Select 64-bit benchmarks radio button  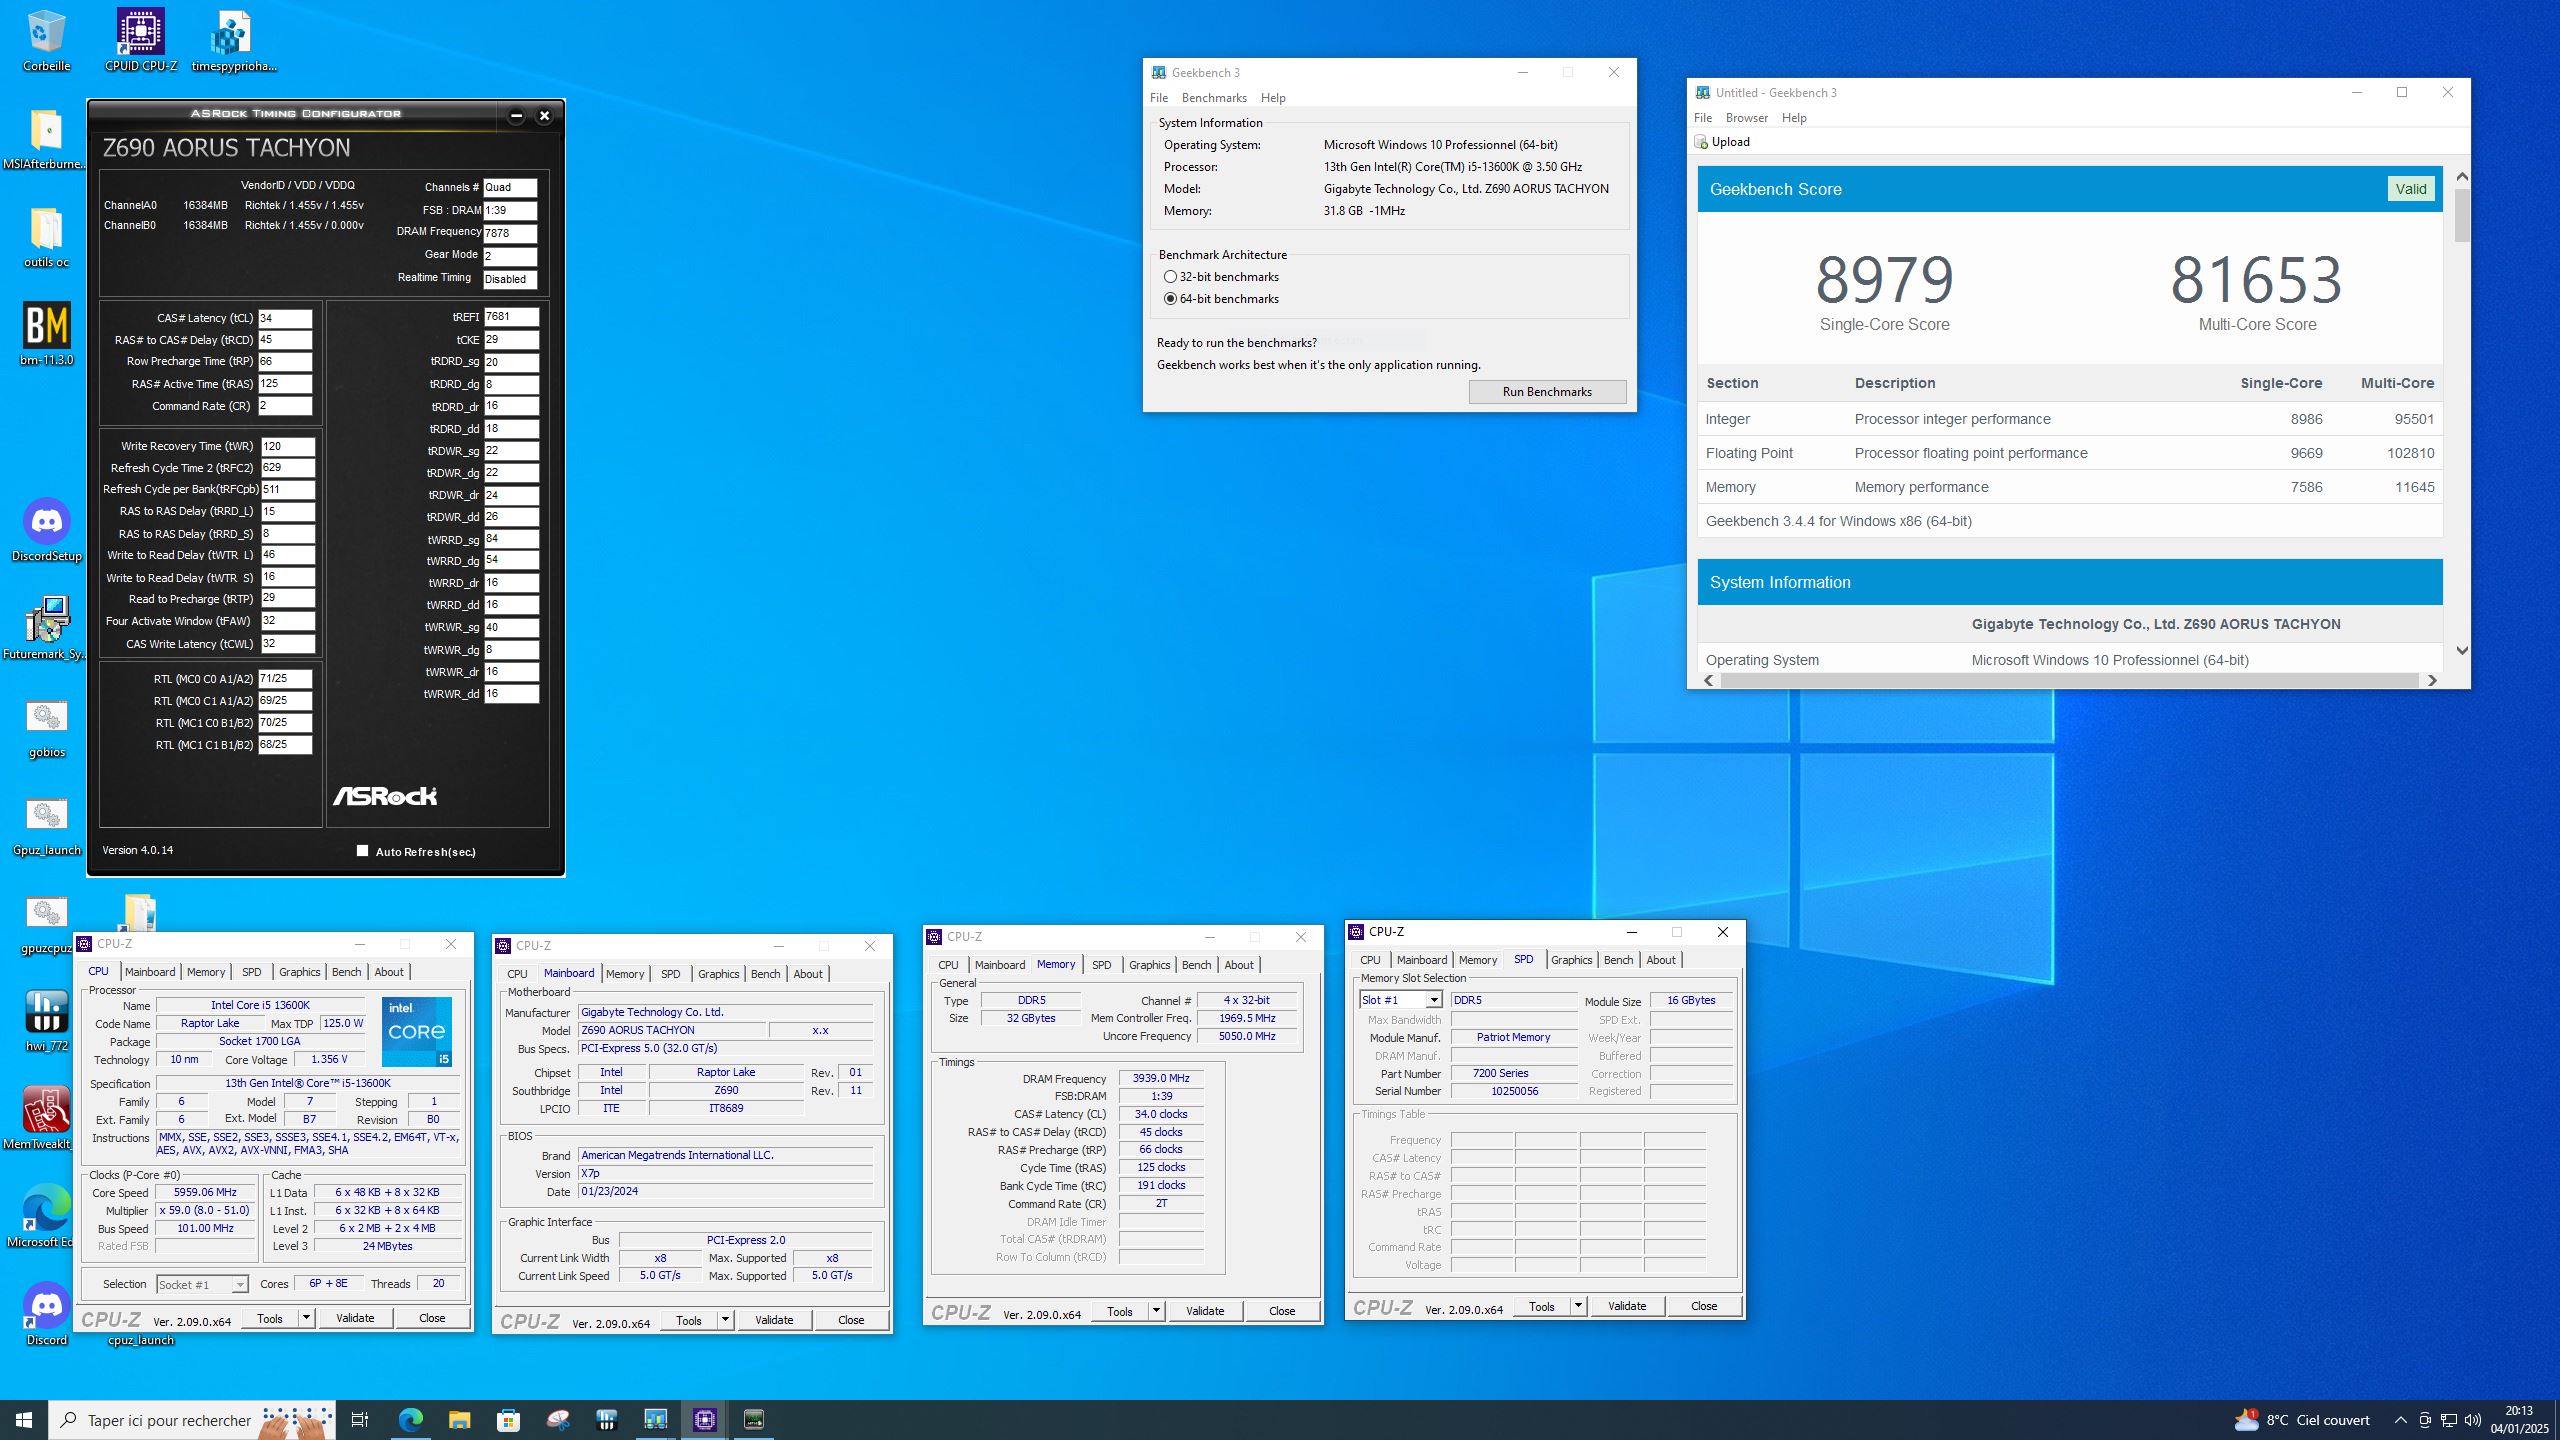click(x=1170, y=299)
